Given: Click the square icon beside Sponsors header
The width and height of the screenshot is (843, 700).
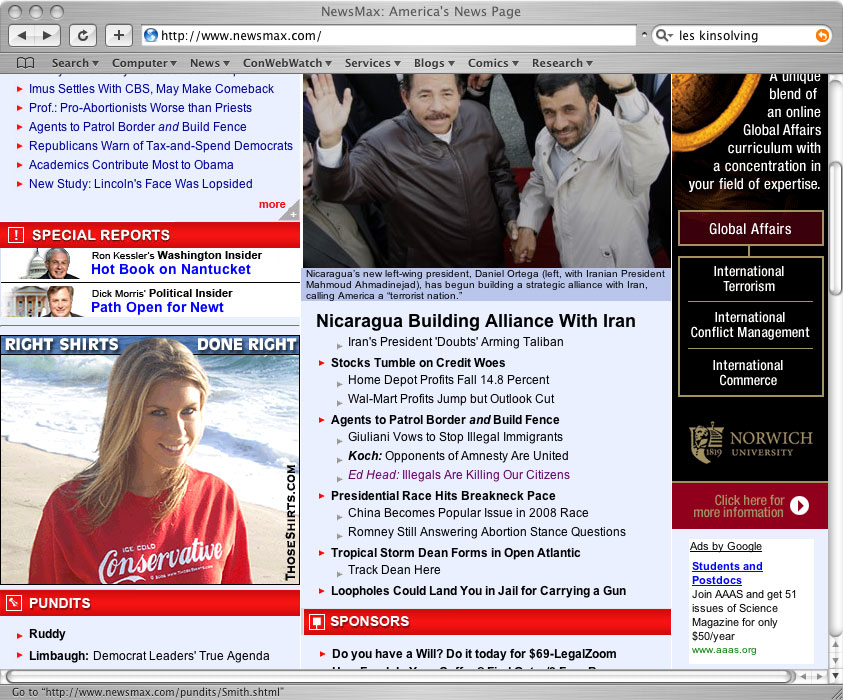Looking at the screenshot, I should point(317,622).
